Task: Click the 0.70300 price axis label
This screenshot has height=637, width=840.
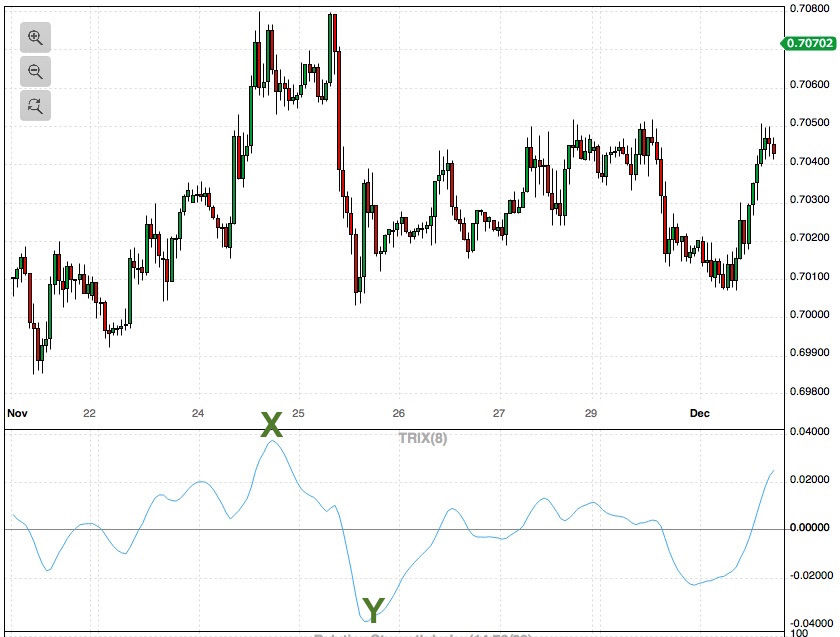Action: click(809, 199)
